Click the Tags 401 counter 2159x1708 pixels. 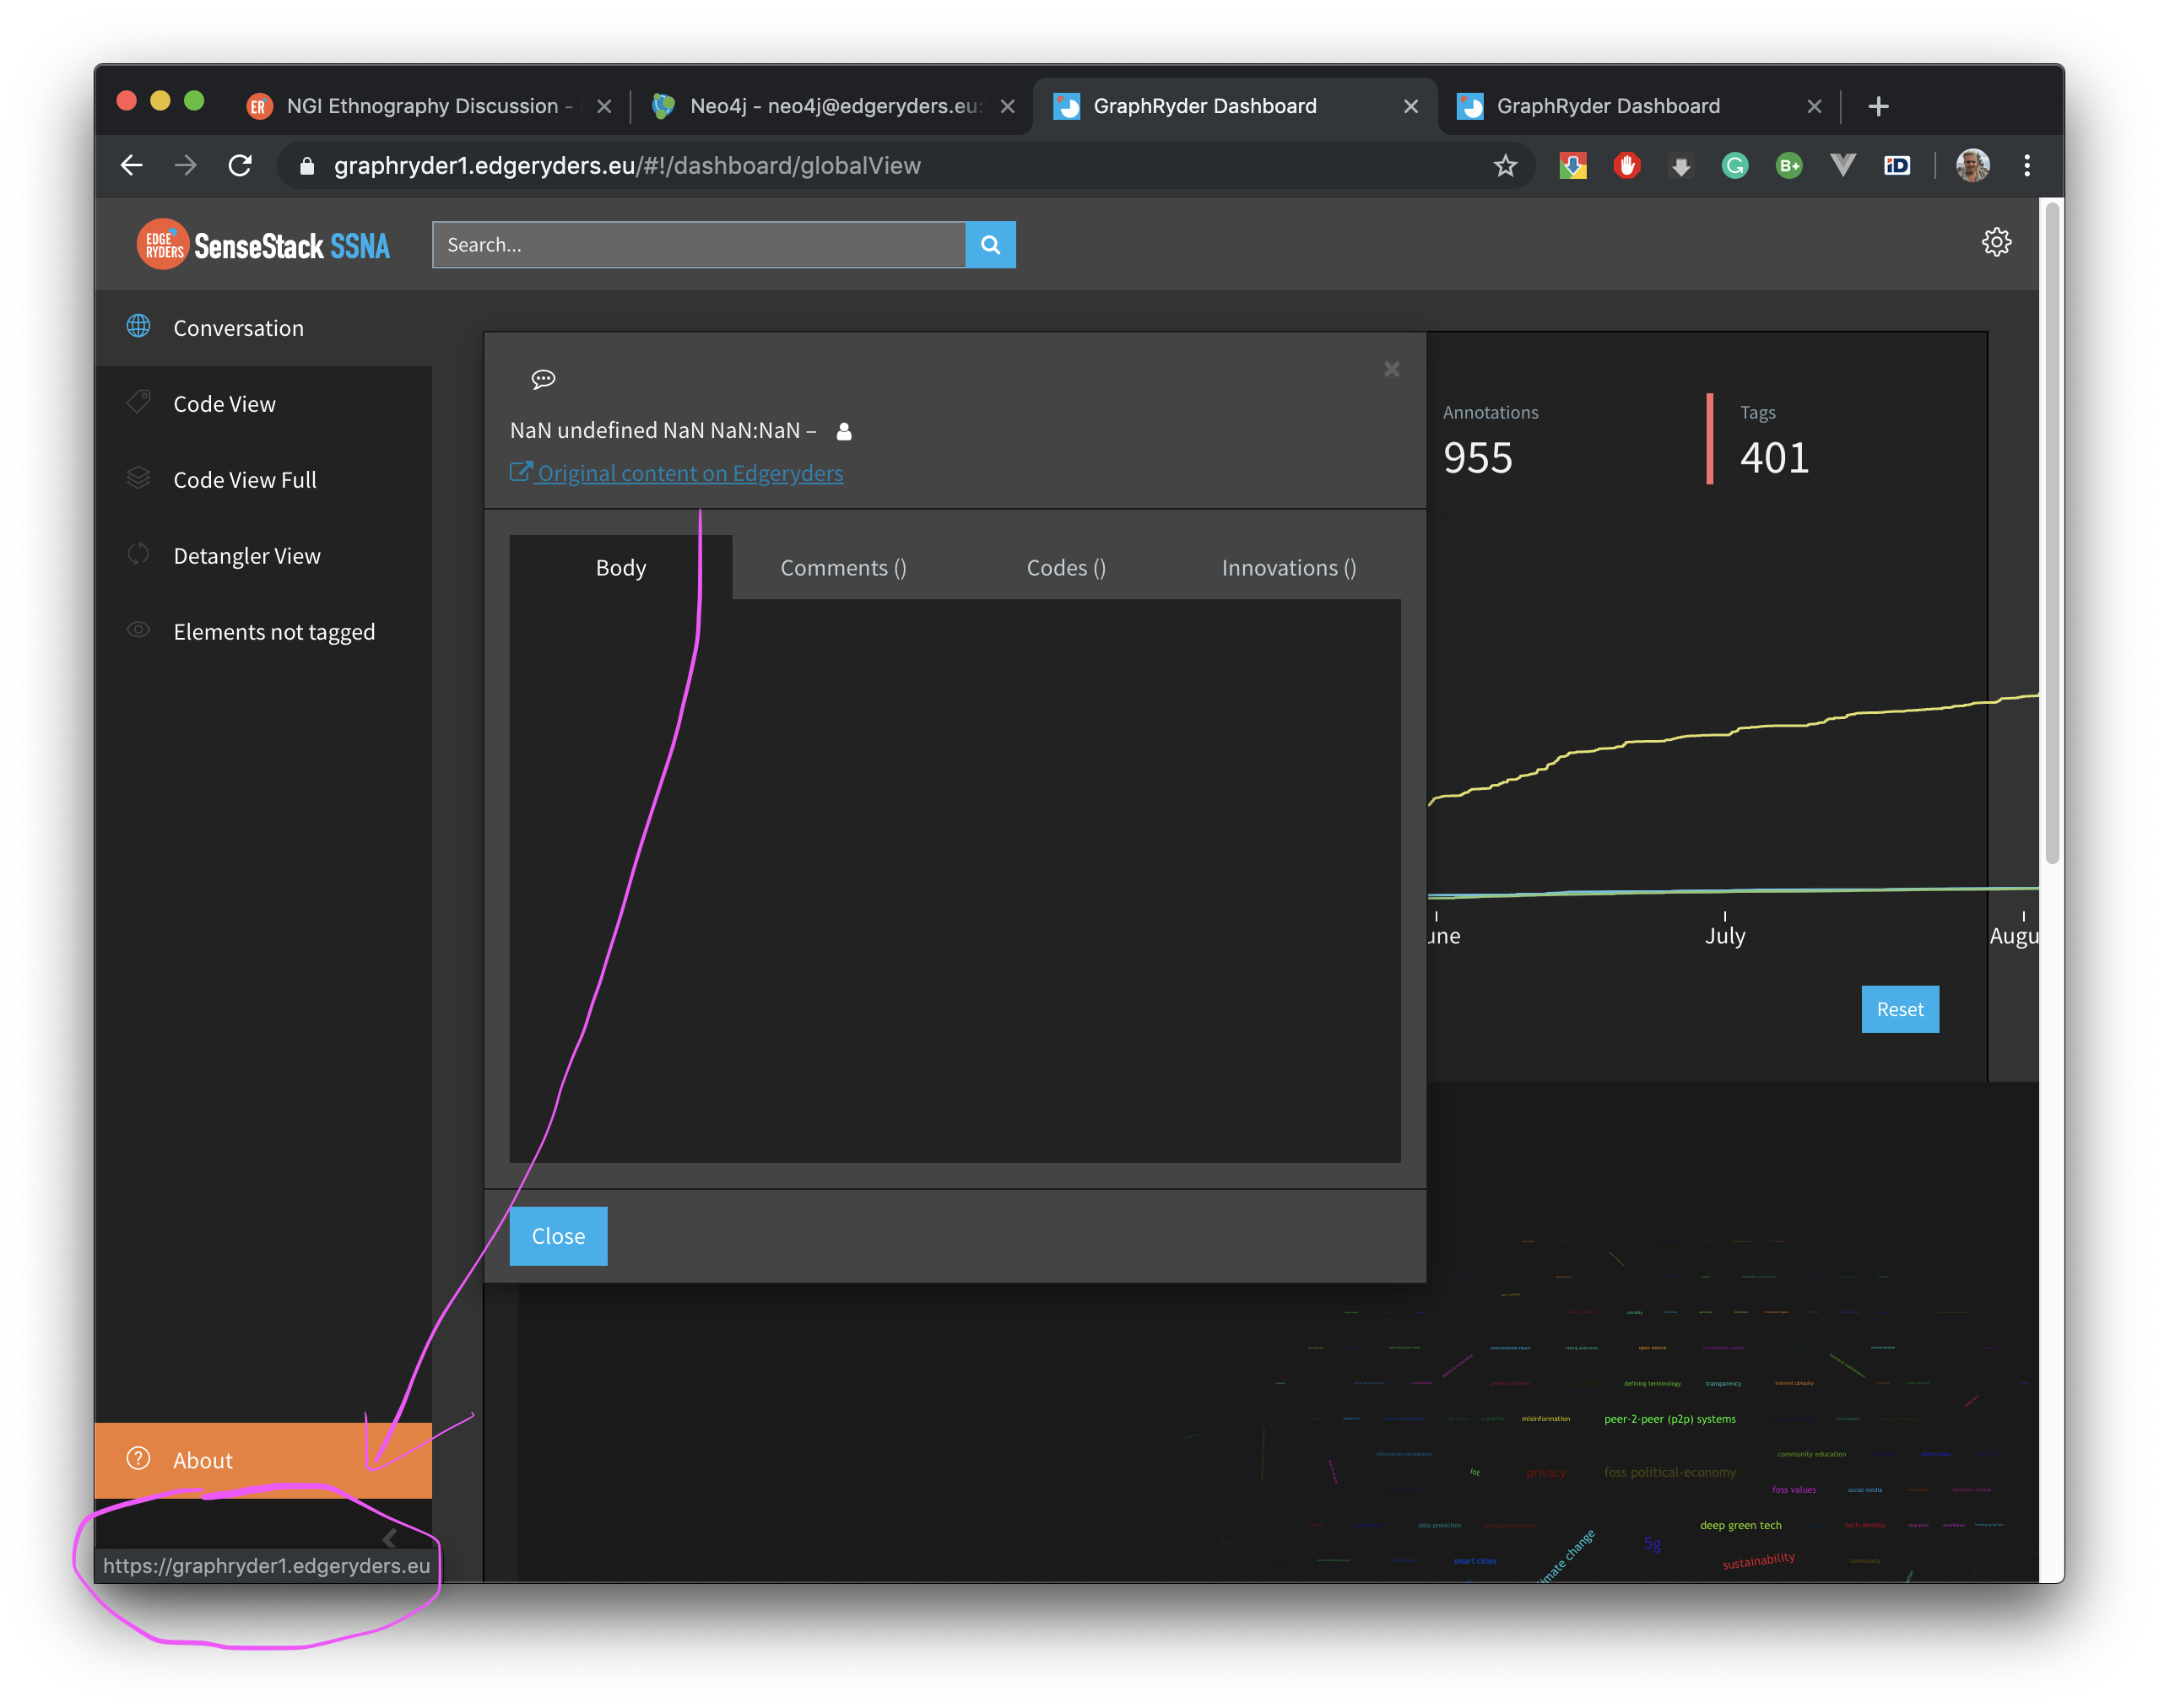[1775, 441]
